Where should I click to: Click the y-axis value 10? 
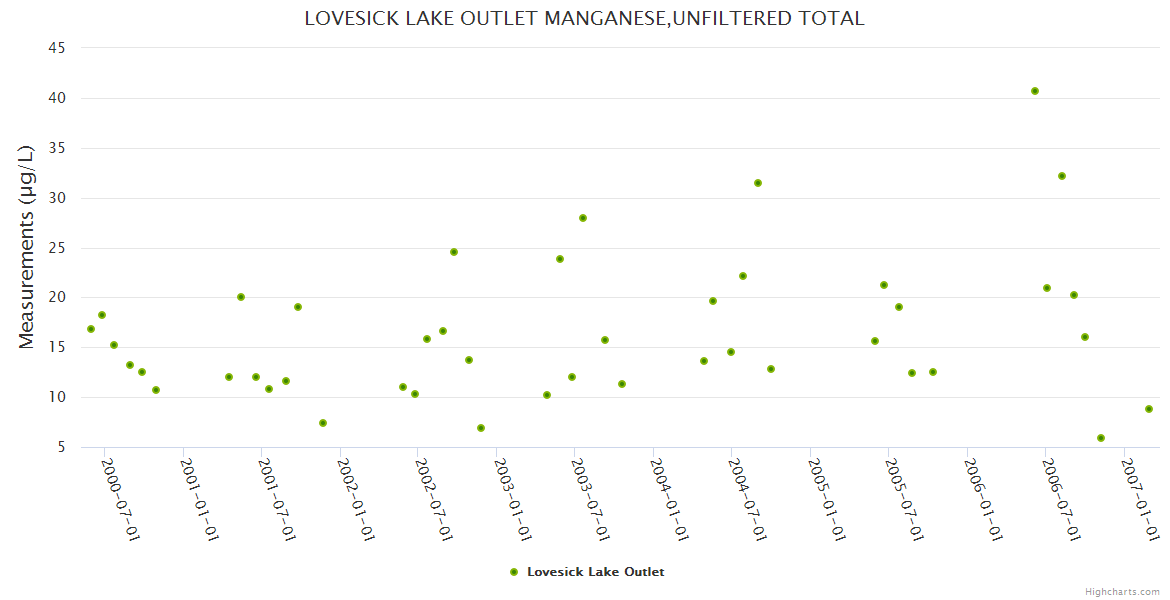[x=57, y=398]
